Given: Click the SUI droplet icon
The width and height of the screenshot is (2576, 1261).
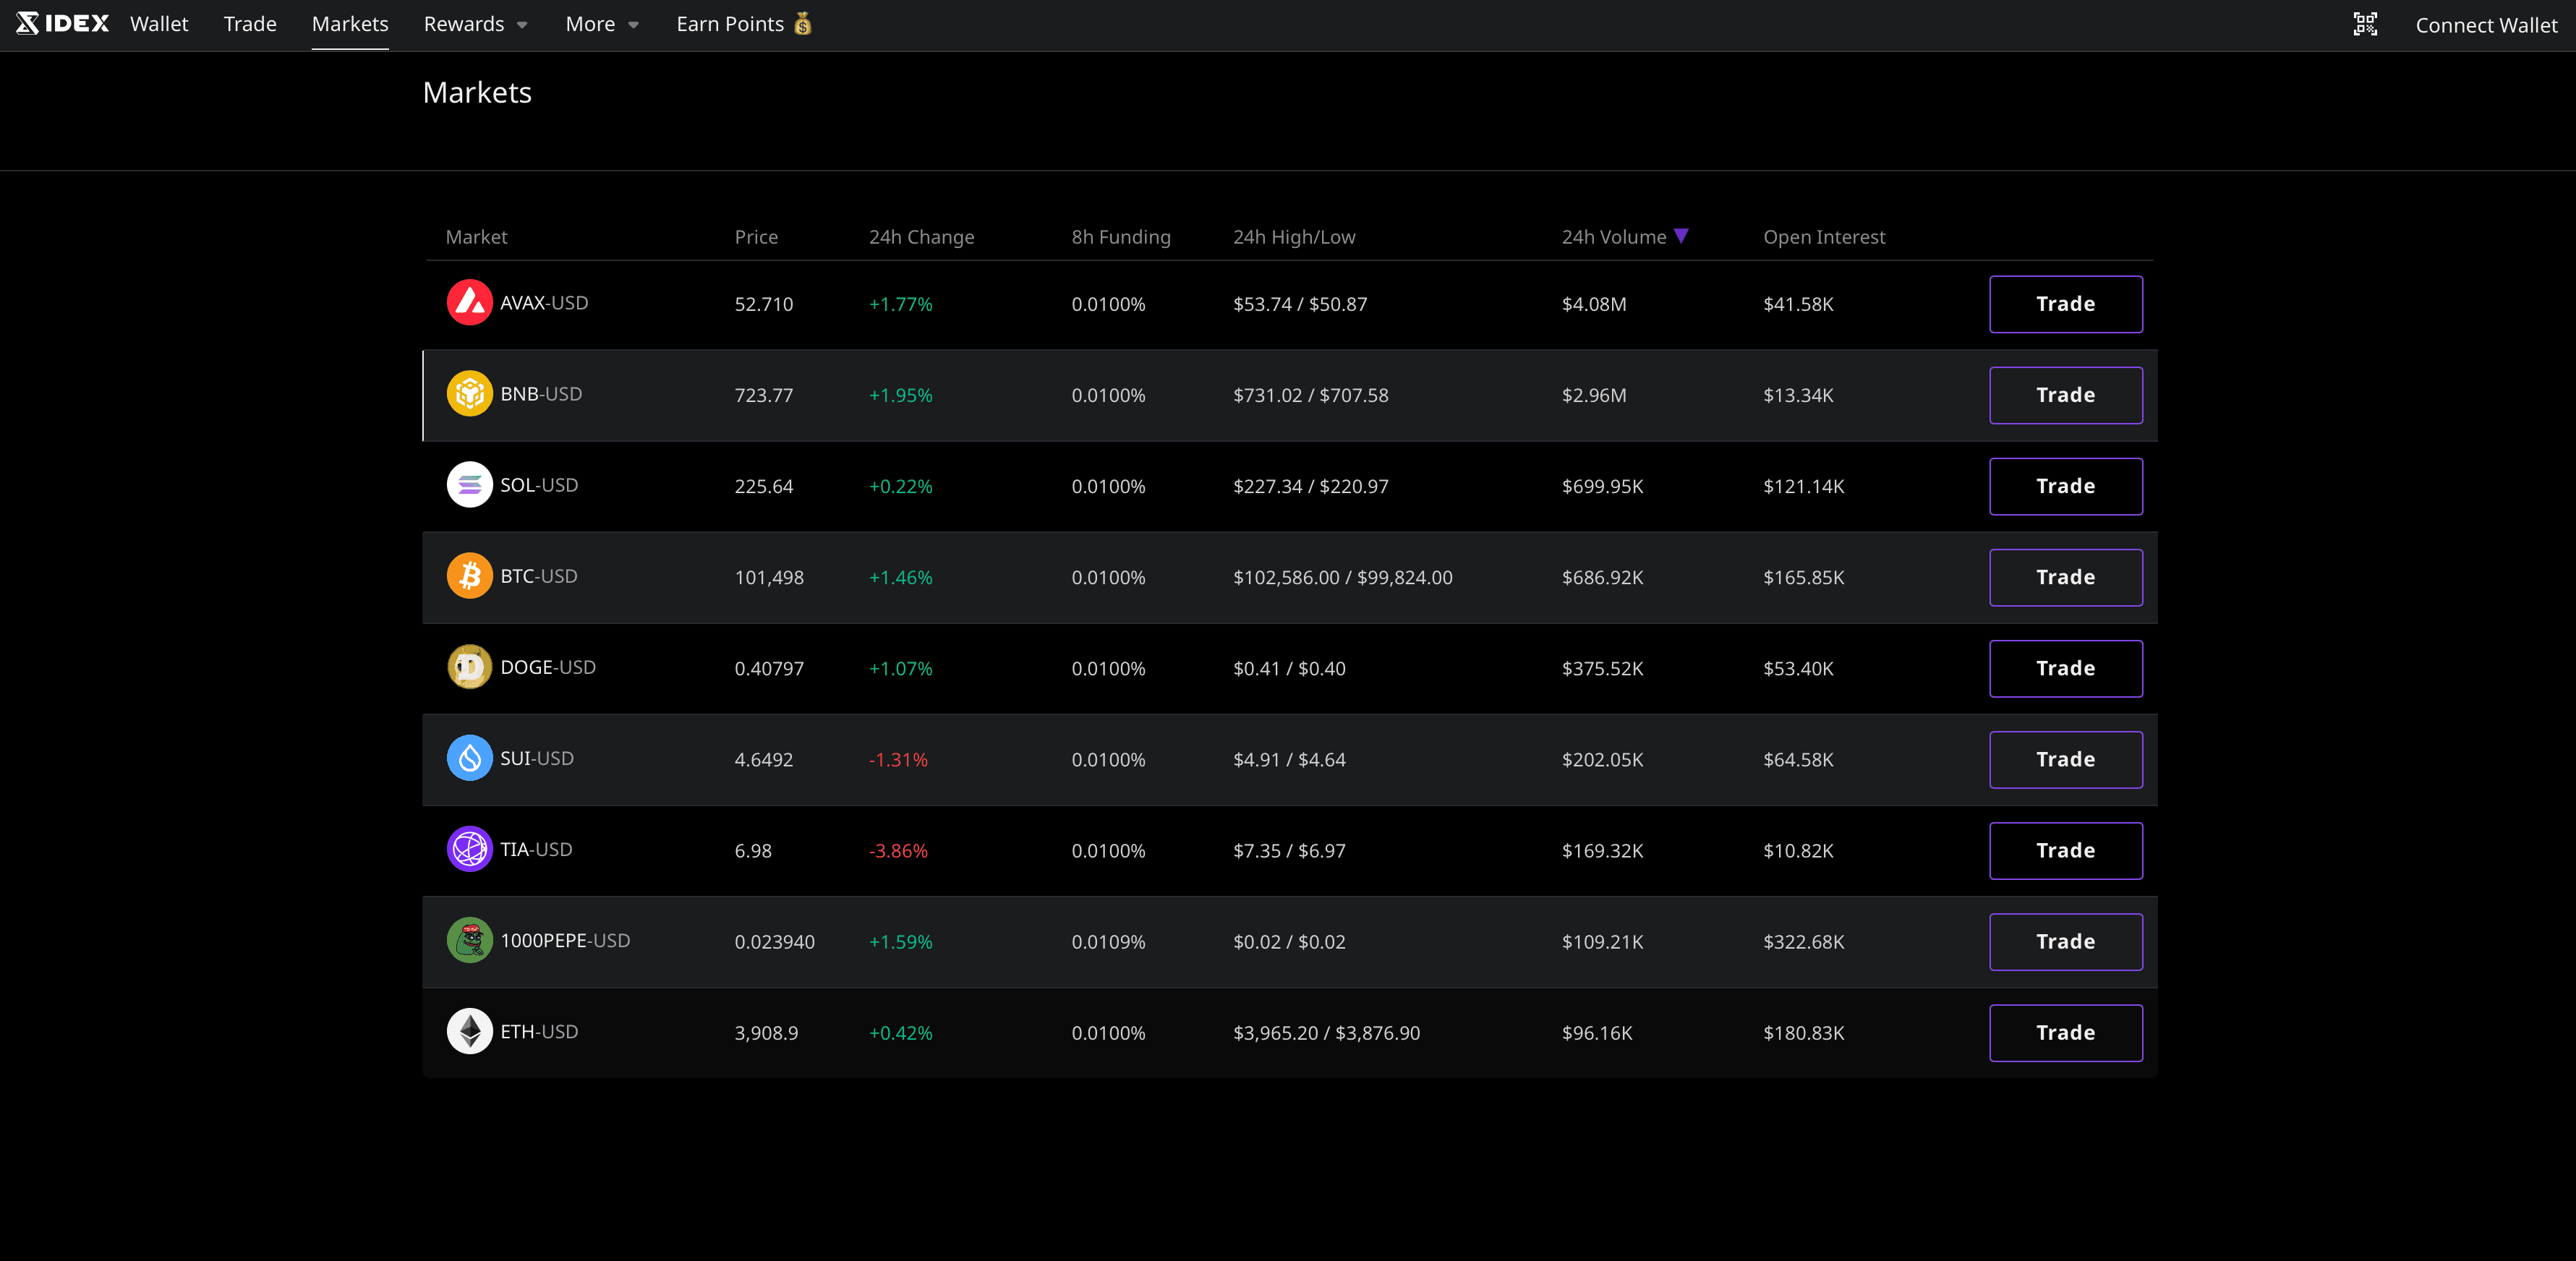Looking at the screenshot, I should click(469, 758).
